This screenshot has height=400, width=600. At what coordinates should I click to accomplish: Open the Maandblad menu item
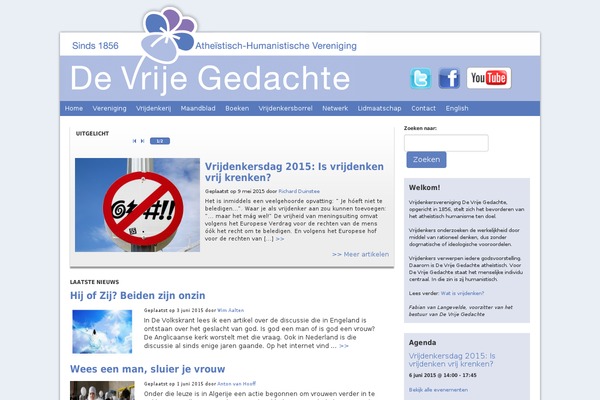click(198, 108)
